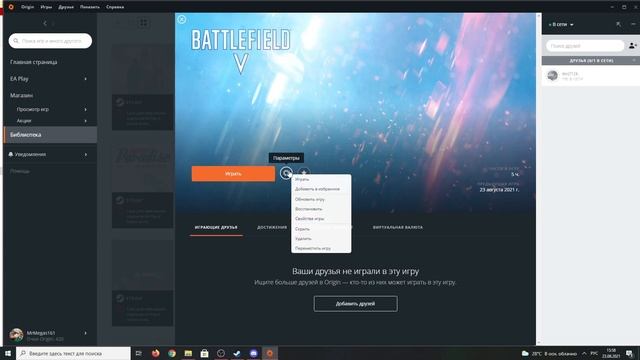Expand the Просмотр игр submenu arrow

[x=86, y=109]
